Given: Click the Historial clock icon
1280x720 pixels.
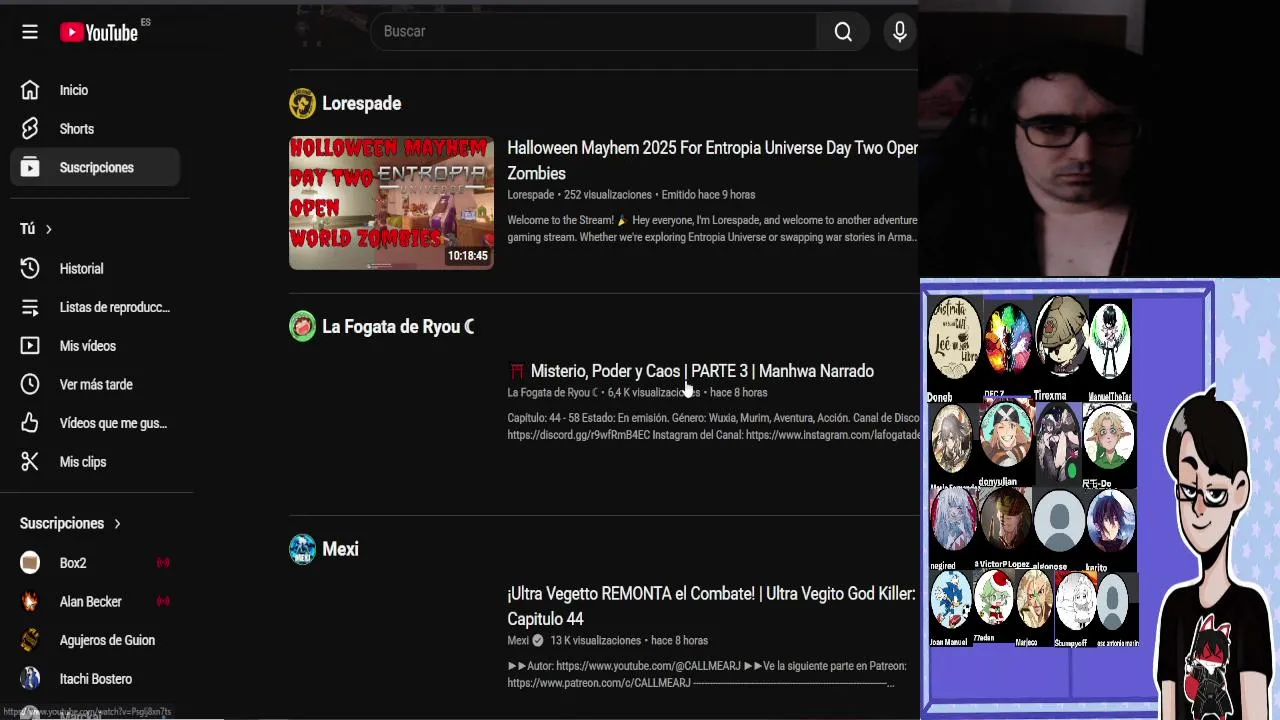Looking at the screenshot, I should 30,268.
